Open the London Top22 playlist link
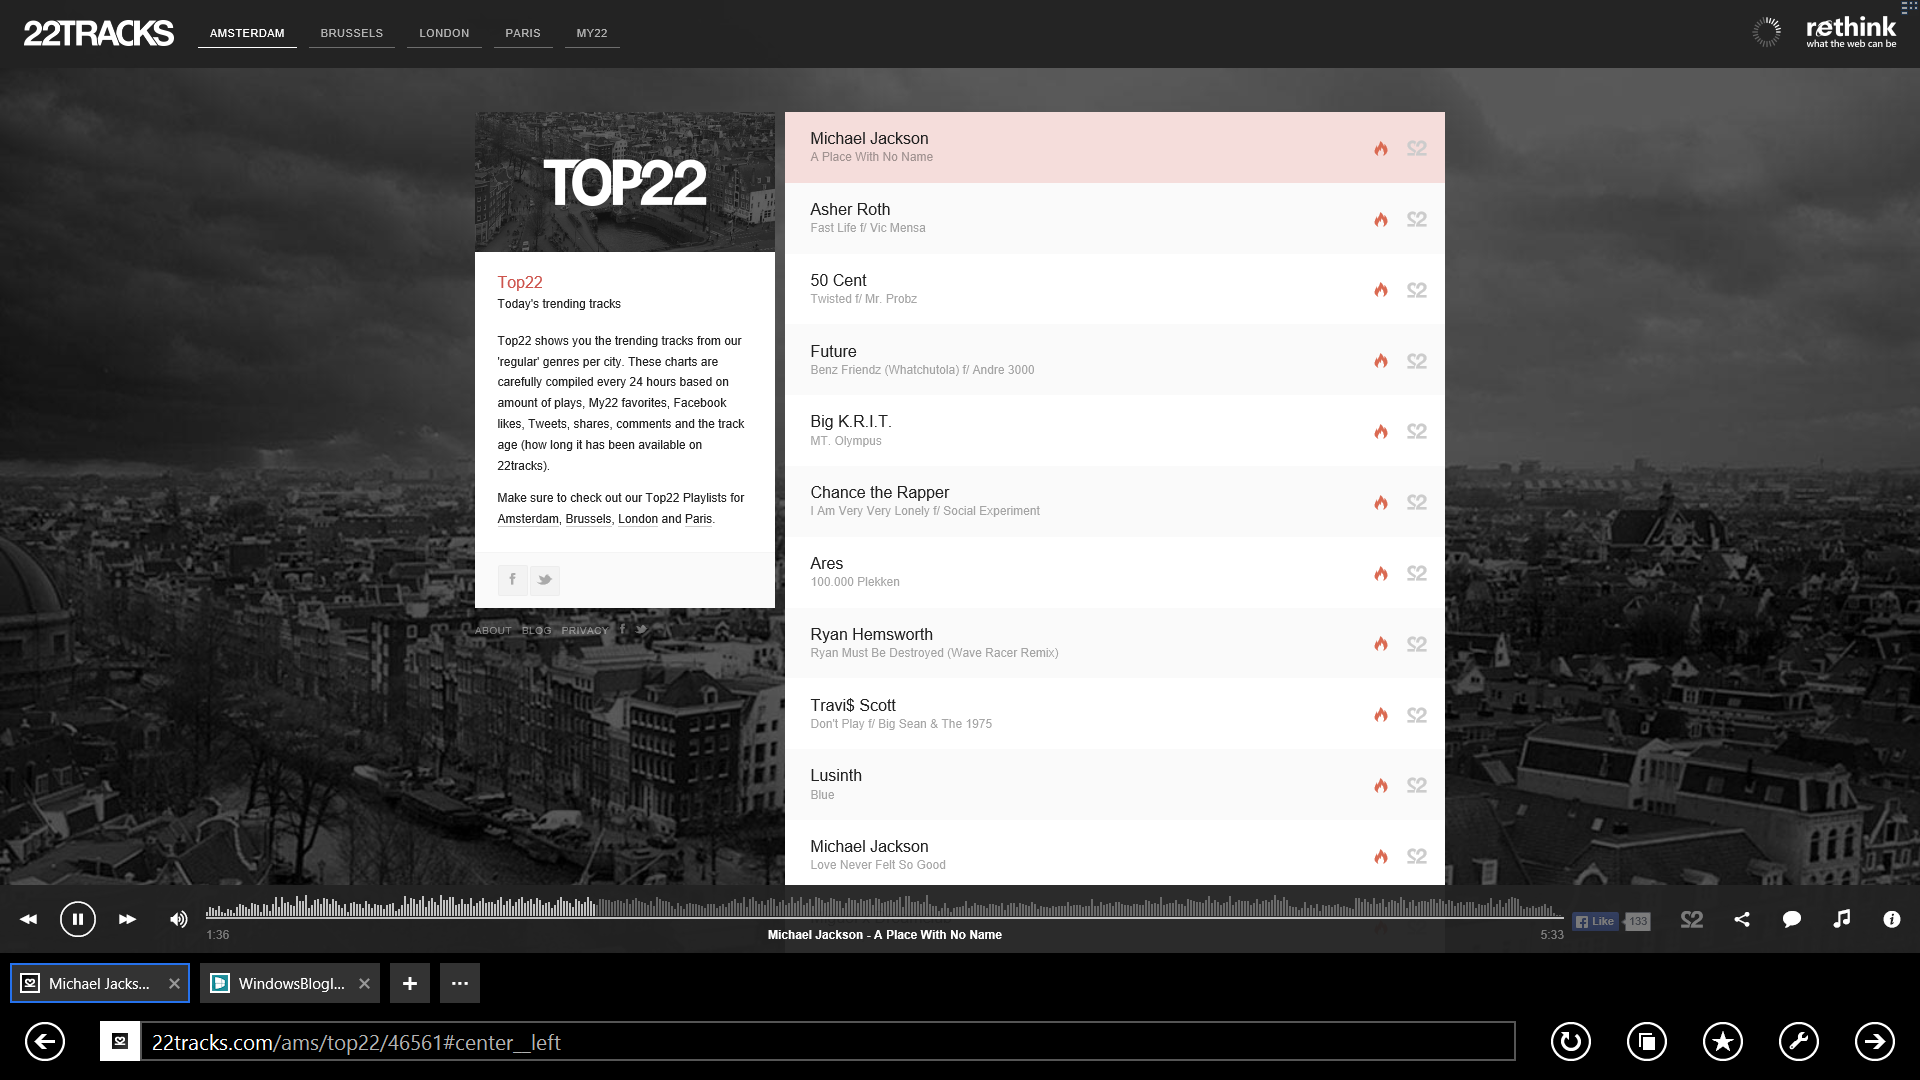This screenshot has width=1920, height=1080. [x=638, y=519]
